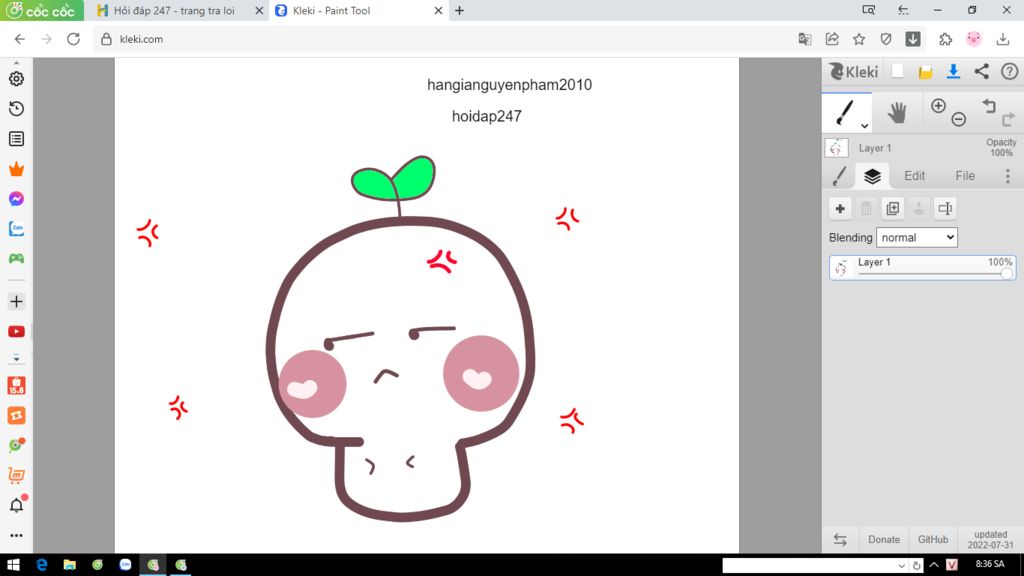Add a new layer
This screenshot has height=576, width=1024.
tap(840, 208)
